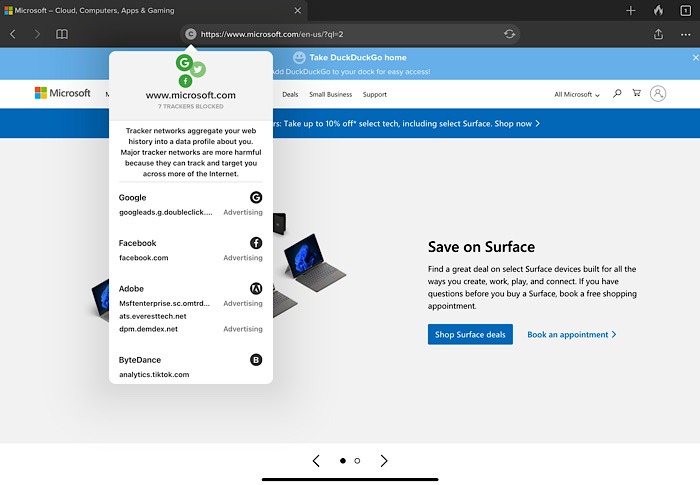Viewport: 700px width, 485px height.
Task: Click Take DuckDuckGo home banner text
Action: (358, 57)
